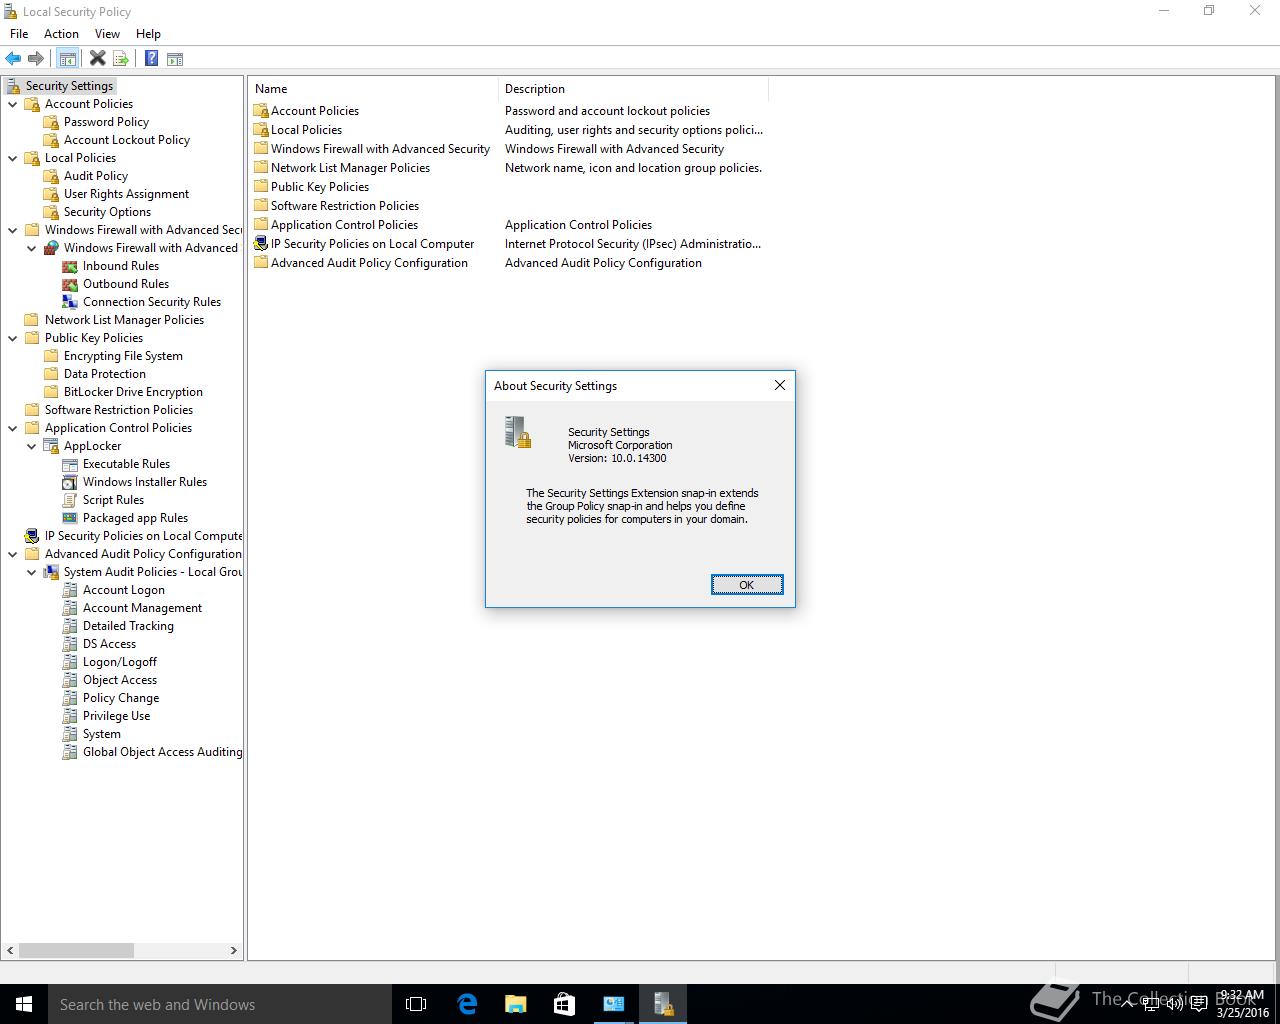Image resolution: width=1280 pixels, height=1024 pixels.
Task: Collapse the Local Policies node
Action: click(x=13, y=158)
